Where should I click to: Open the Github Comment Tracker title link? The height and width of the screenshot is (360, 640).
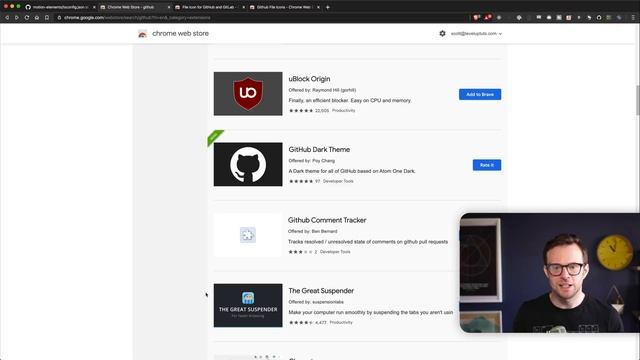pos(327,220)
